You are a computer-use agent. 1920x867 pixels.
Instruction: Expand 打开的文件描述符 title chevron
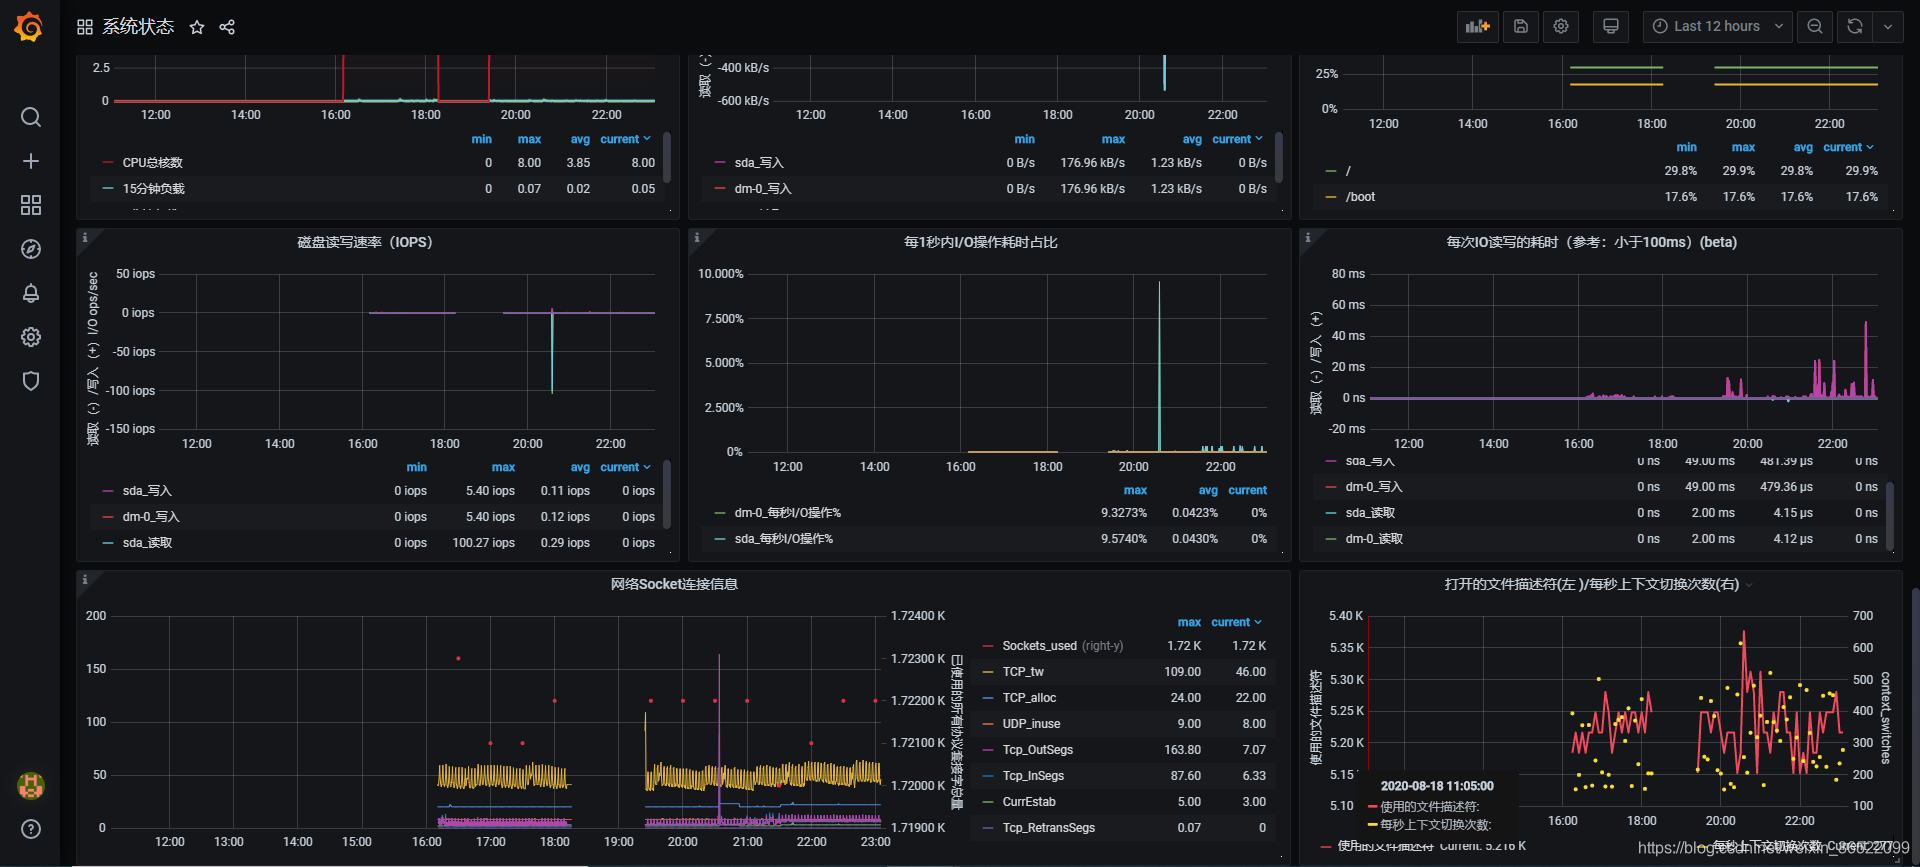[x=1749, y=585]
